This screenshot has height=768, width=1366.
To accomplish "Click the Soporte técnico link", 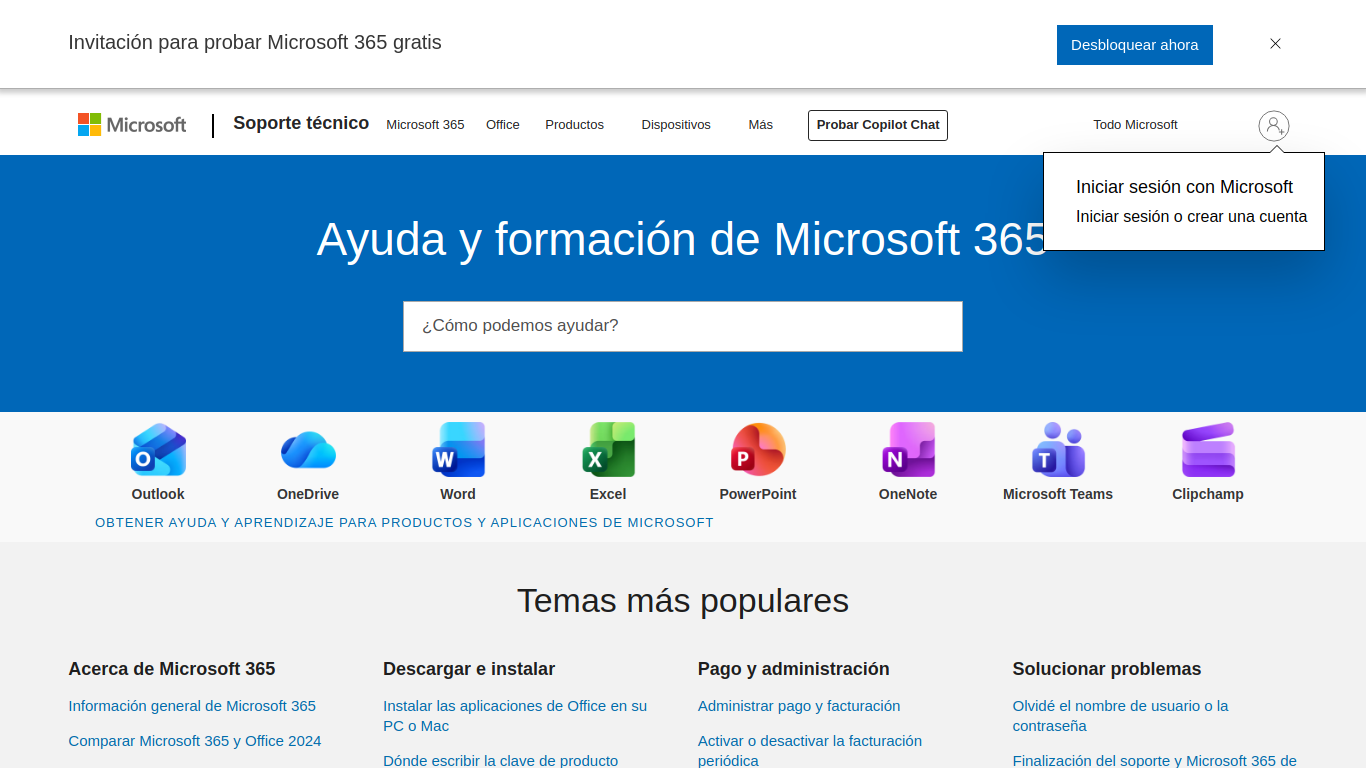I will (301, 123).
